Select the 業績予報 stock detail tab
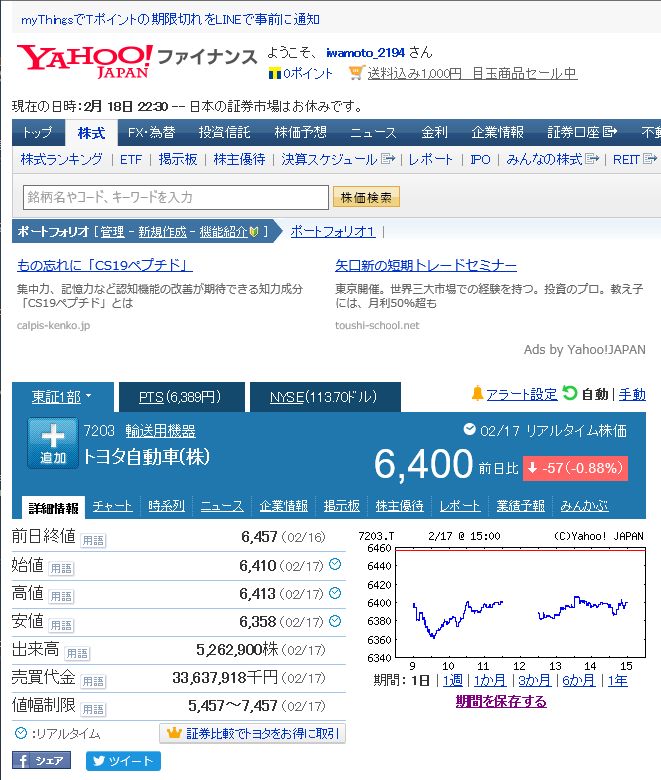Image resolution: width=661 pixels, height=780 pixels. click(x=520, y=506)
